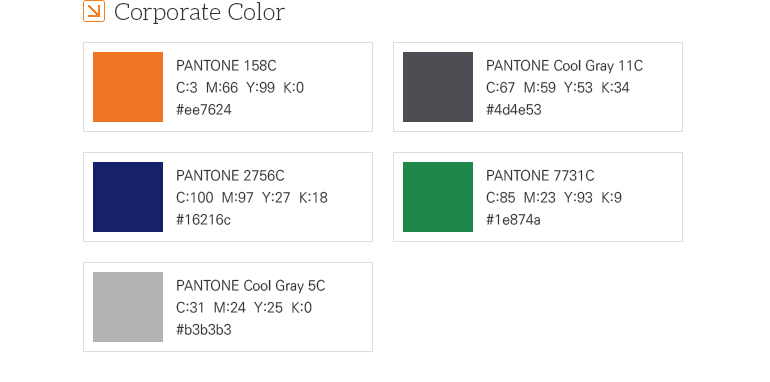Click the PANTONE Cool Gray 11C label
770x382 pixels.
click(x=564, y=66)
